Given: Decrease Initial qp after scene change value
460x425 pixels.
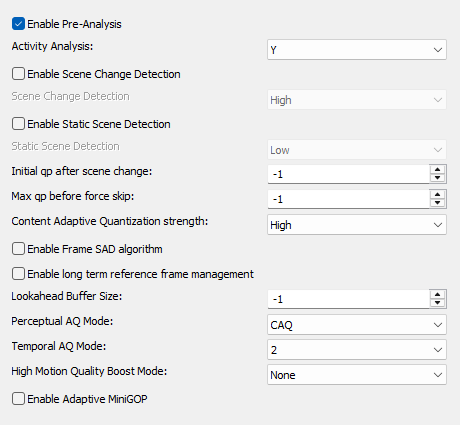Looking at the screenshot, I should pyautogui.click(x=437, y=178).
